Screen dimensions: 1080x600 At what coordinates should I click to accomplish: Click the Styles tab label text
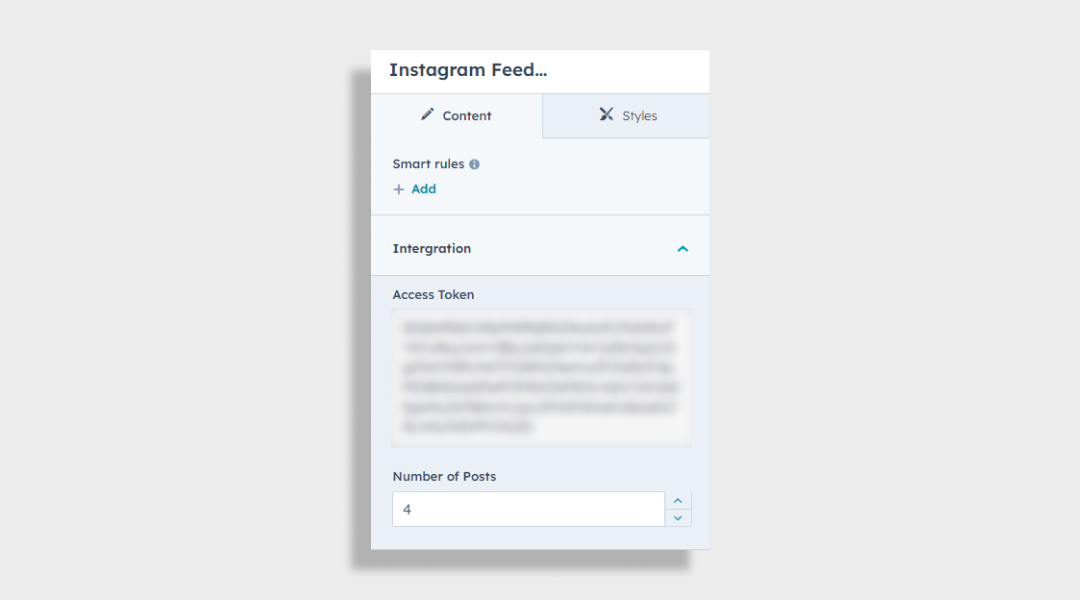[640, 116]
